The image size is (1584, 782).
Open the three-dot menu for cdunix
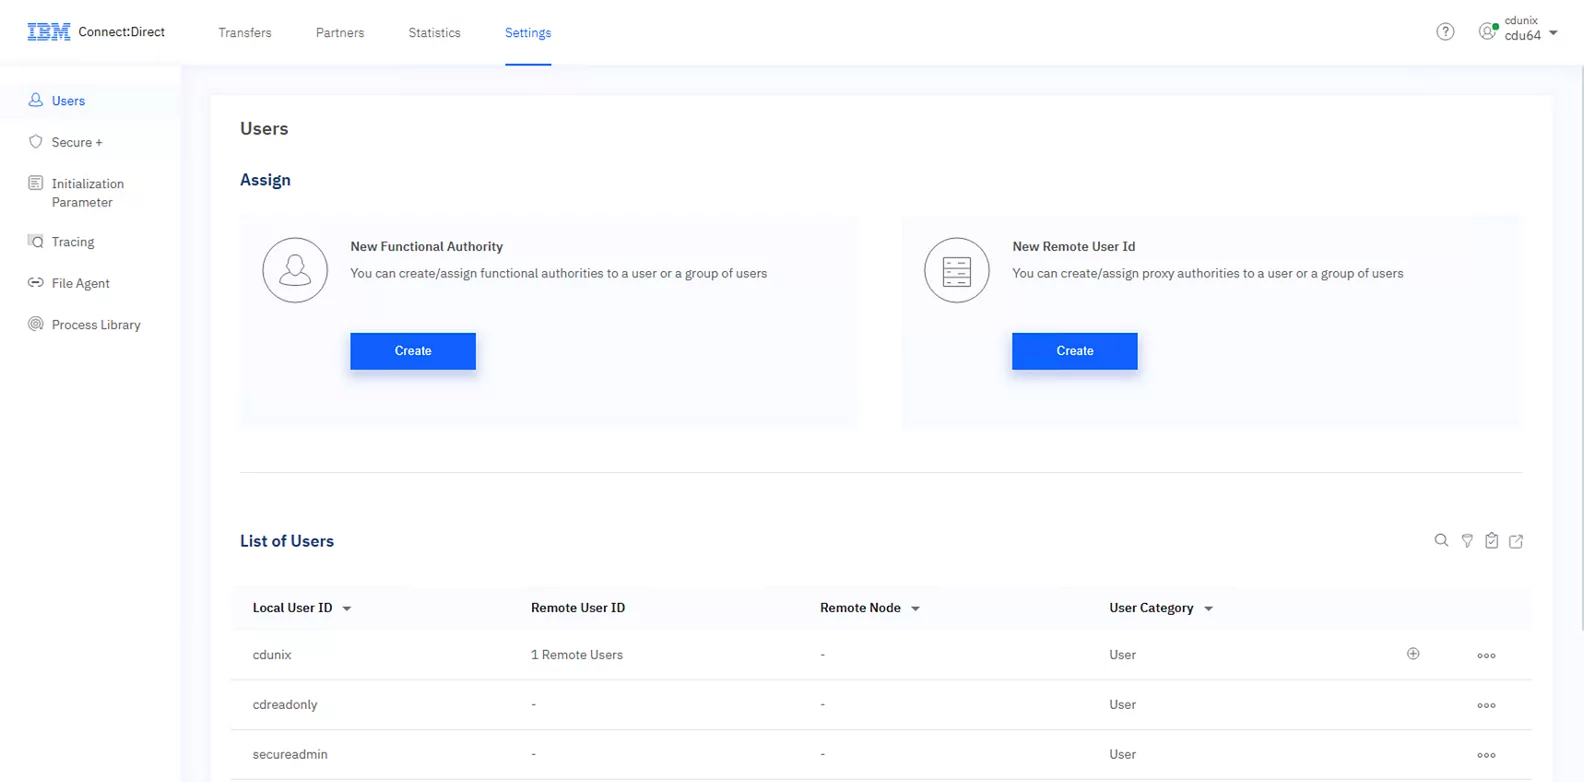coord(1486,656)
